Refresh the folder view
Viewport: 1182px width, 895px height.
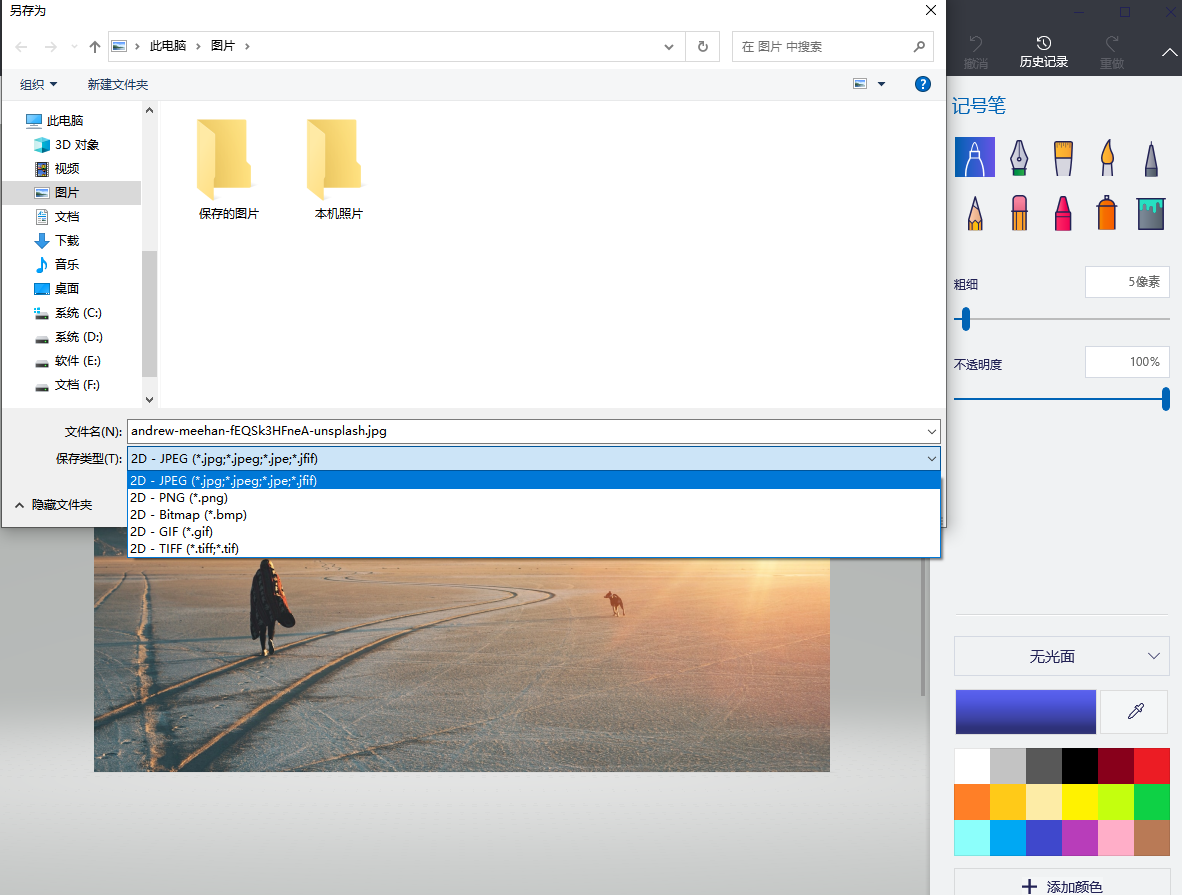click(703, 47)
